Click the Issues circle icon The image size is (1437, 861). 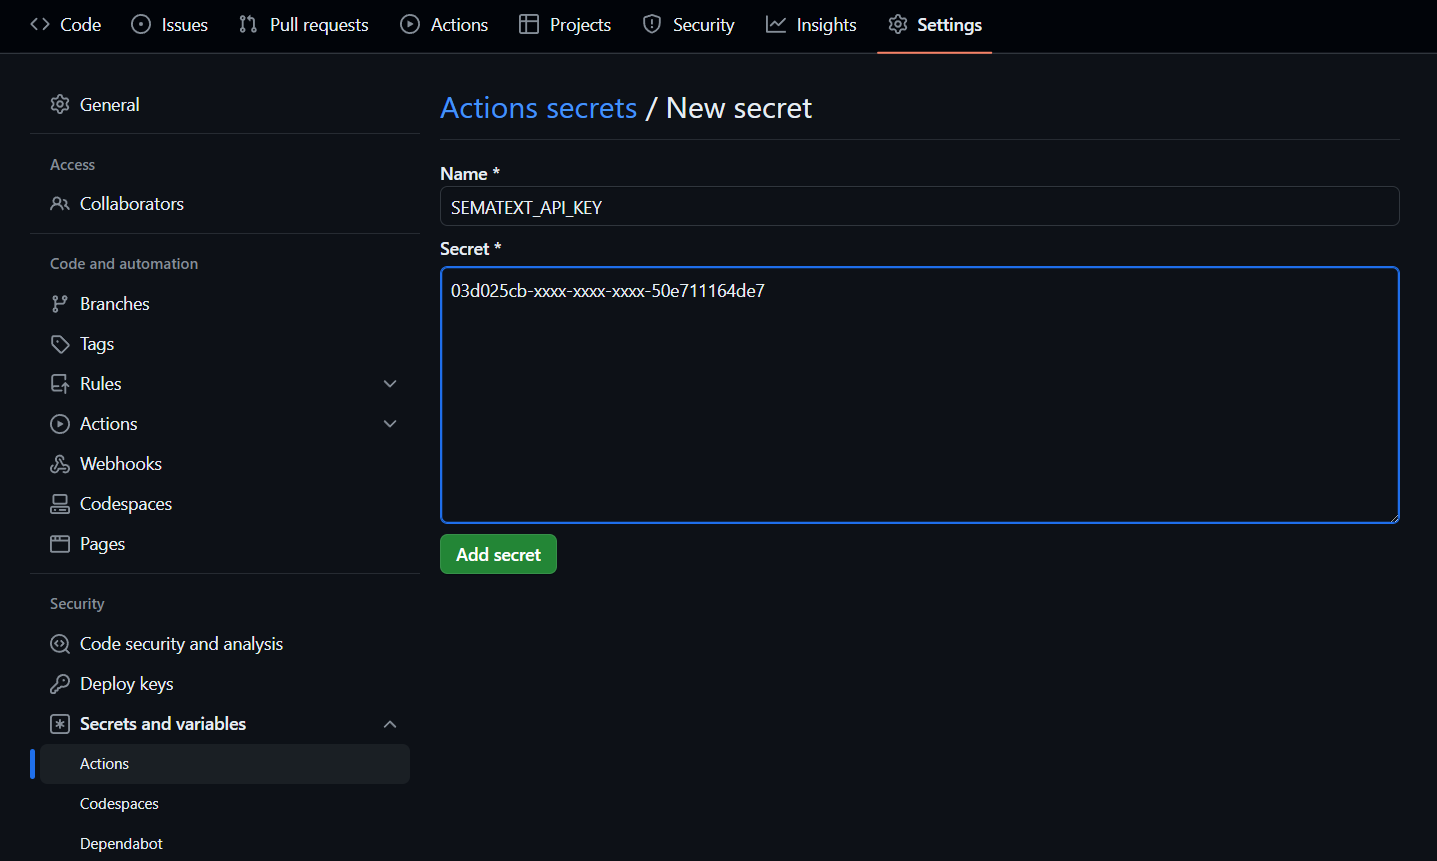click(141, 24)
